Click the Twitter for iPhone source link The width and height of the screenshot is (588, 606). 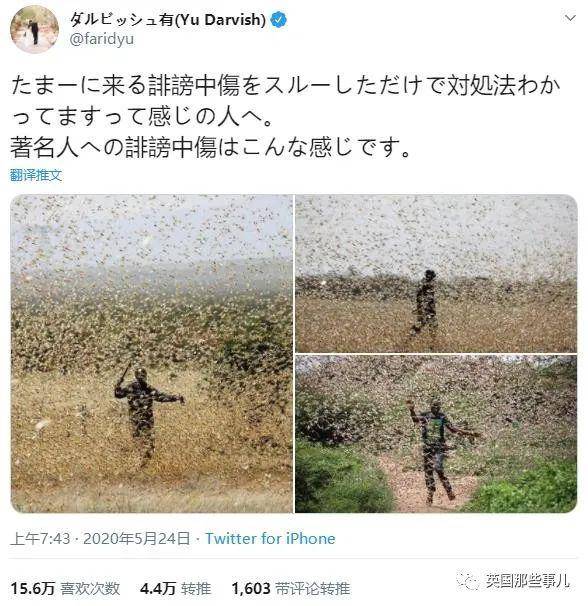270,539
